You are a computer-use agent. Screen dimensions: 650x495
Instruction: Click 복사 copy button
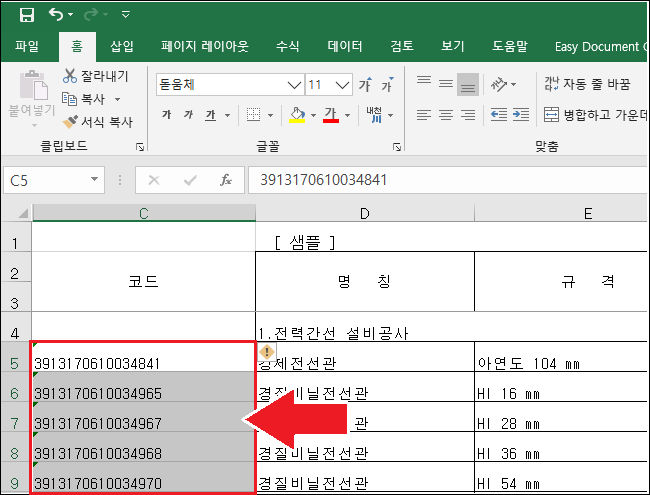(x=84, y=99)
